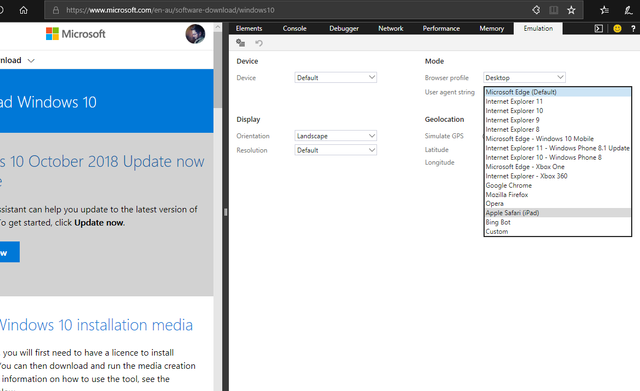Viewport: 640px width, 391px height.
Task: Switch to the Console tab
Action: click(294, 28)
